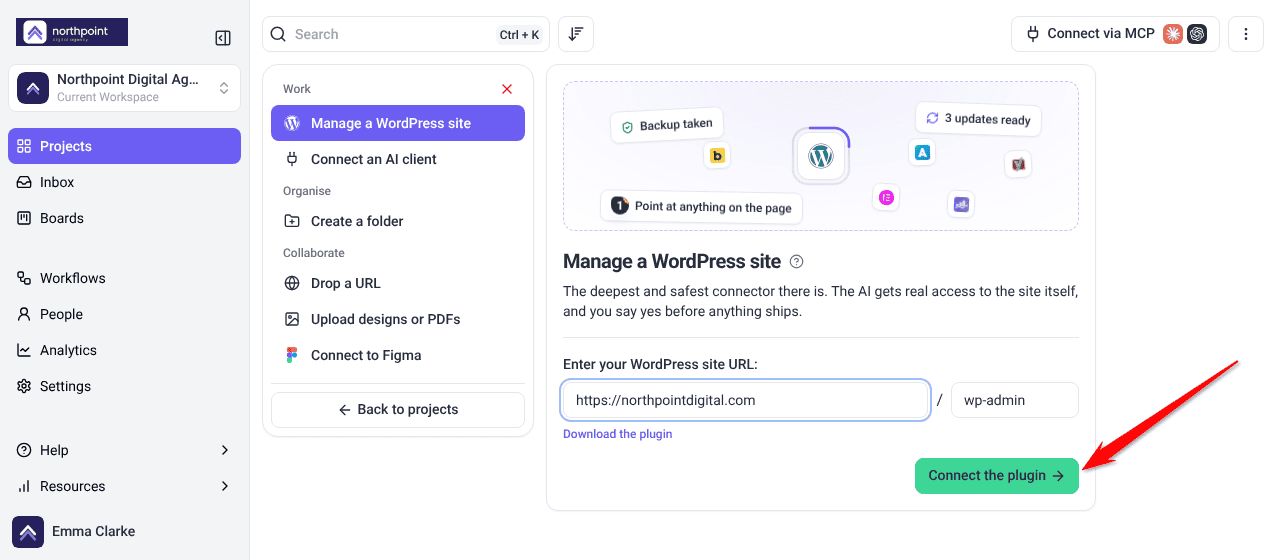Click the Enter your WordPress site URL label
Image resolution: width=1280 pixels, height=560 pixels.
[660, 365]
